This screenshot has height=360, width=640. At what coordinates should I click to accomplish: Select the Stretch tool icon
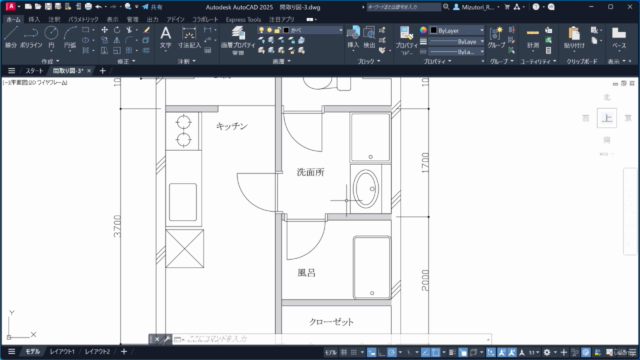[x=104, y=51]
